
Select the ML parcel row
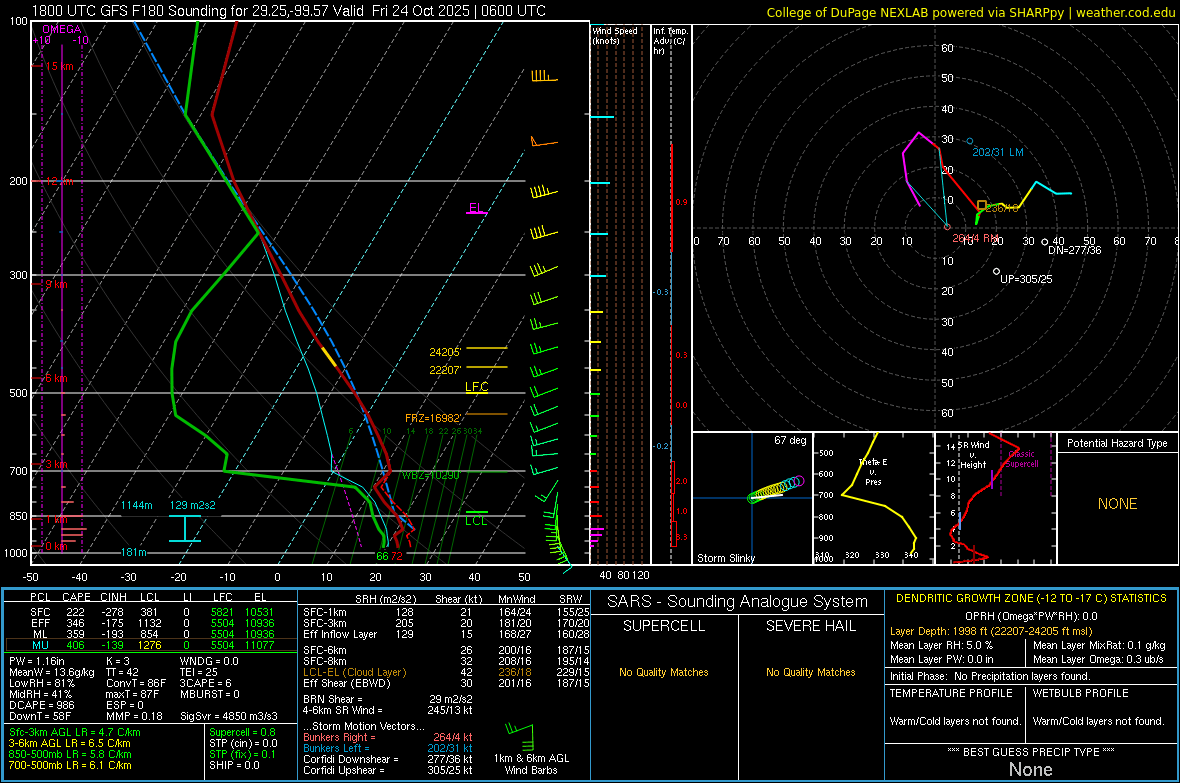coord(151,634)
